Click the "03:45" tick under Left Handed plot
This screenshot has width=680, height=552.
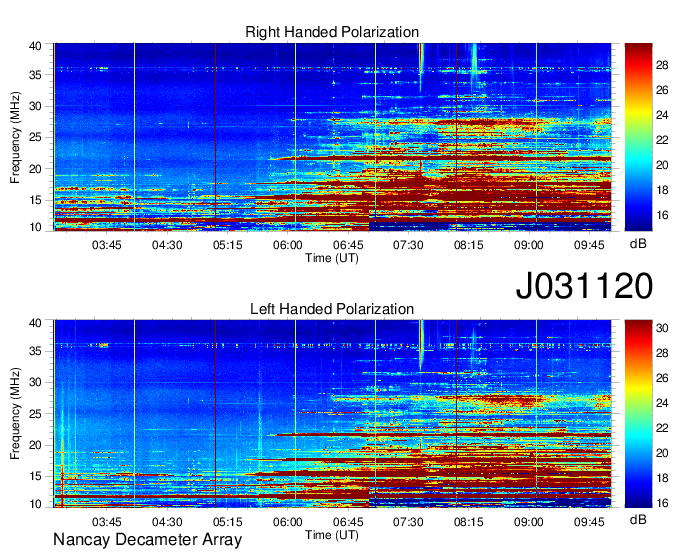[x=106, y=522]
